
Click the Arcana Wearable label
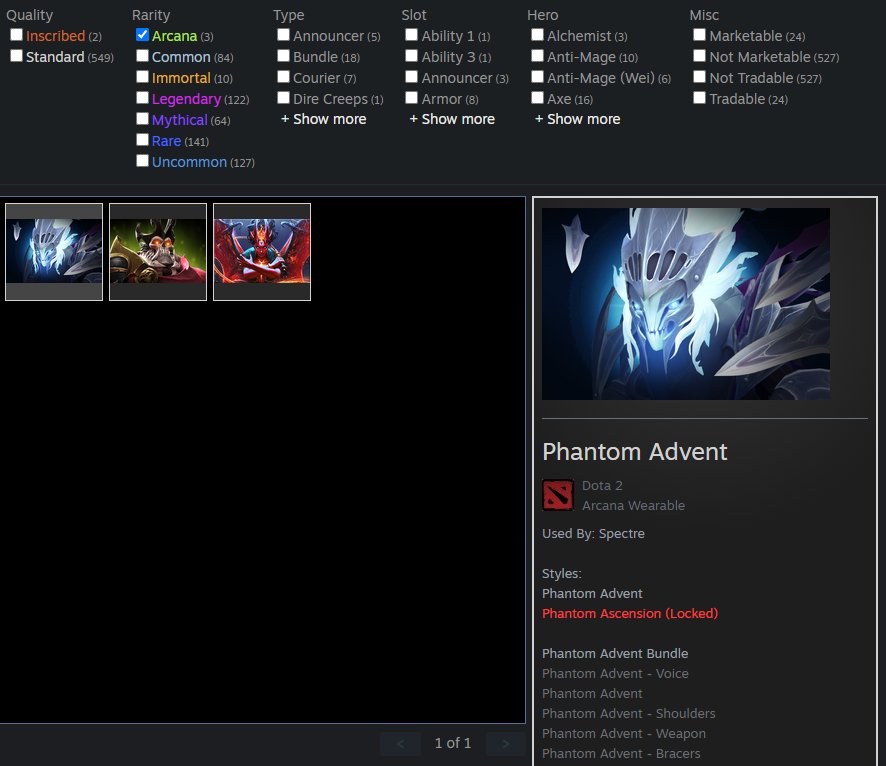pos(633,506)
